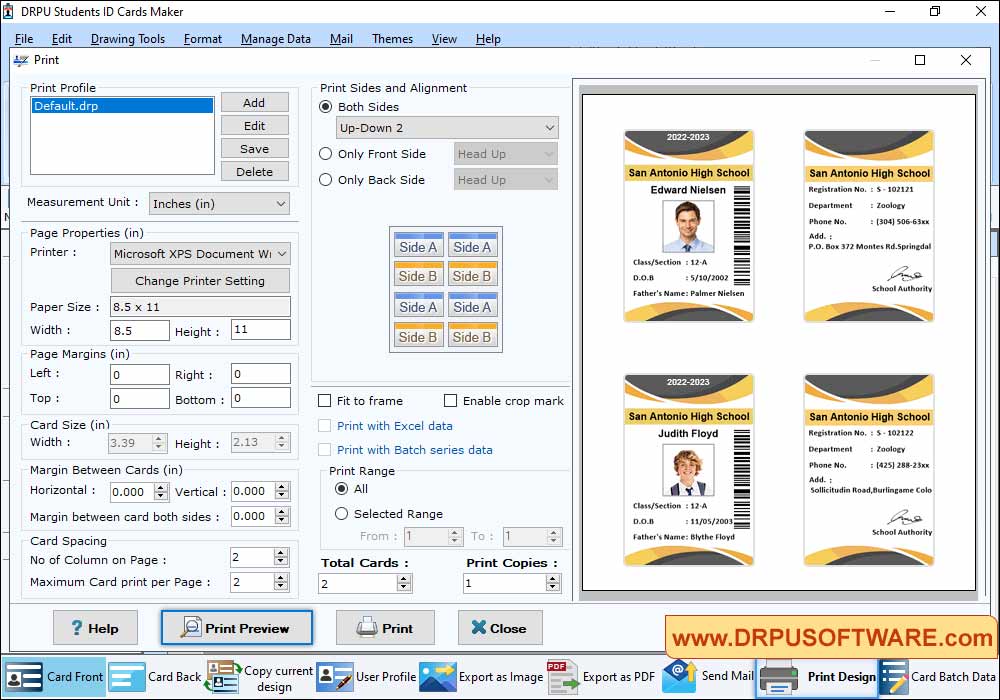Click the Add profile button
Viewport: 1000px width, 700px height.
click(x=254, y=103)
